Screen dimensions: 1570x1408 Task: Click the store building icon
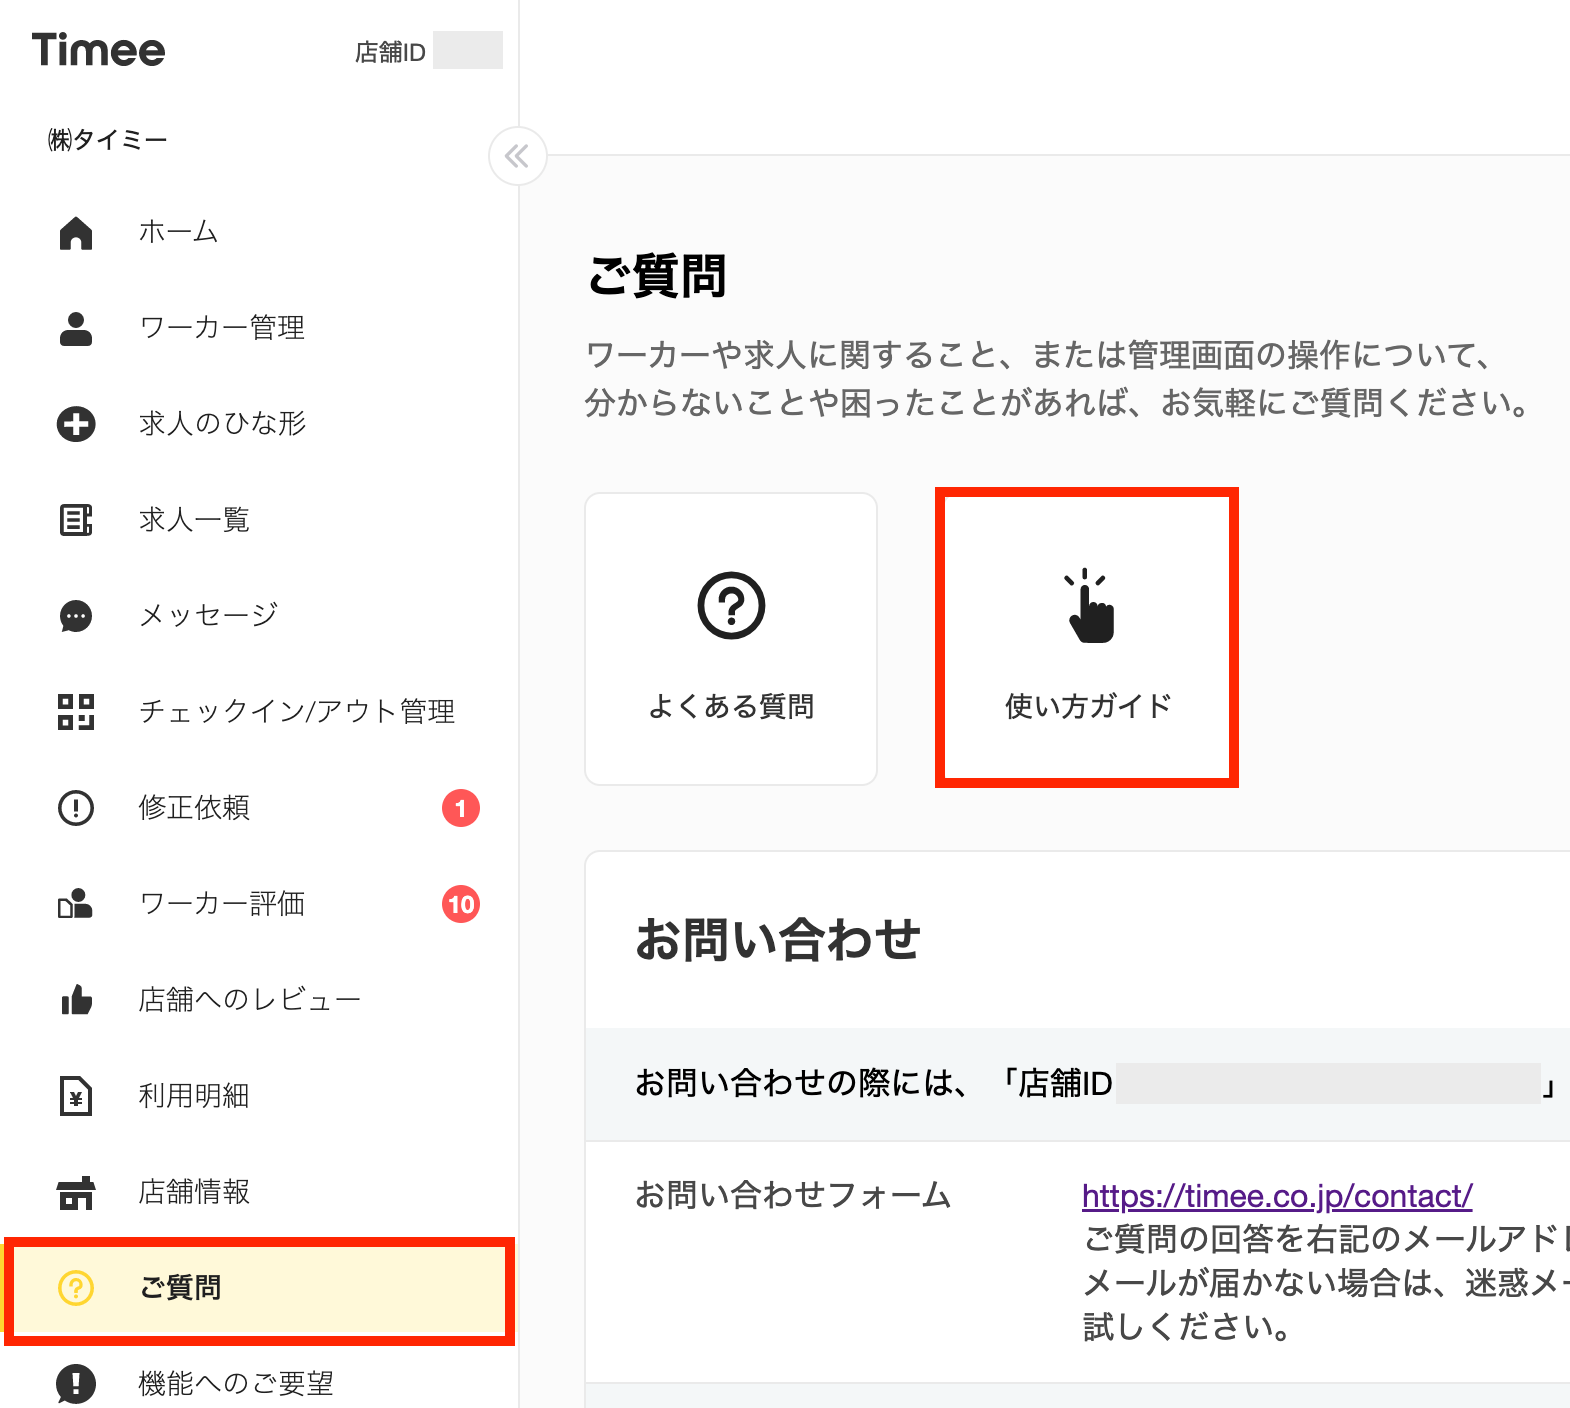76,1192
